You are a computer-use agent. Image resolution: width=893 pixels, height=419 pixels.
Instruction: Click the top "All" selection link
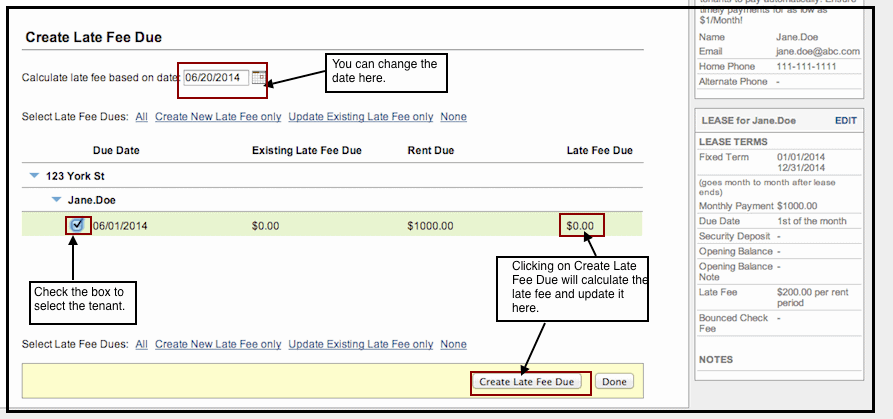coord(141,117)
